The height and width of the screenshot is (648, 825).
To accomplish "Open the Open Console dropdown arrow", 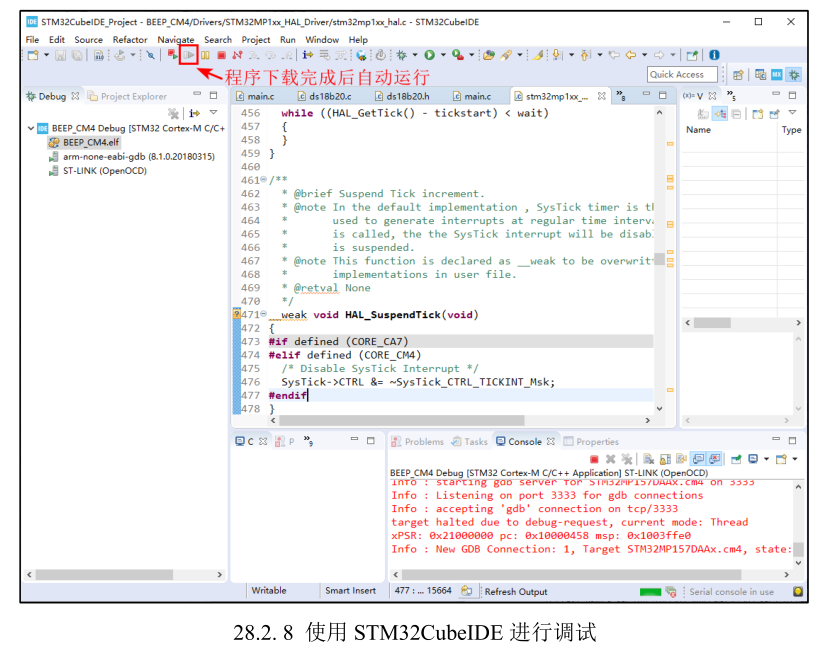I will (794, 459).
